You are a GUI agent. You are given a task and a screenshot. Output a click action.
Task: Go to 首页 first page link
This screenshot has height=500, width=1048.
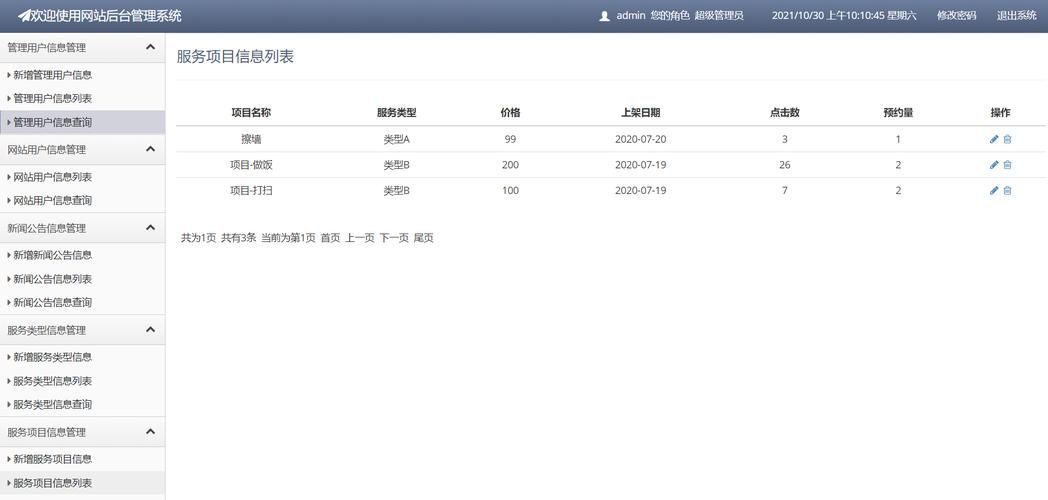click(330, 237)
